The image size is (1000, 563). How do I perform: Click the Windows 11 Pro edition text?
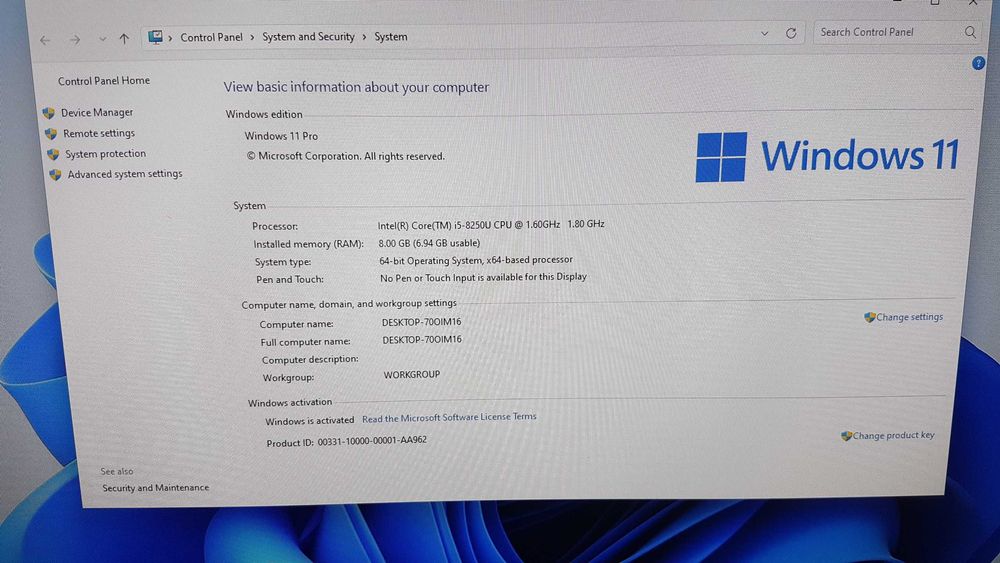(x=281, y=136)
